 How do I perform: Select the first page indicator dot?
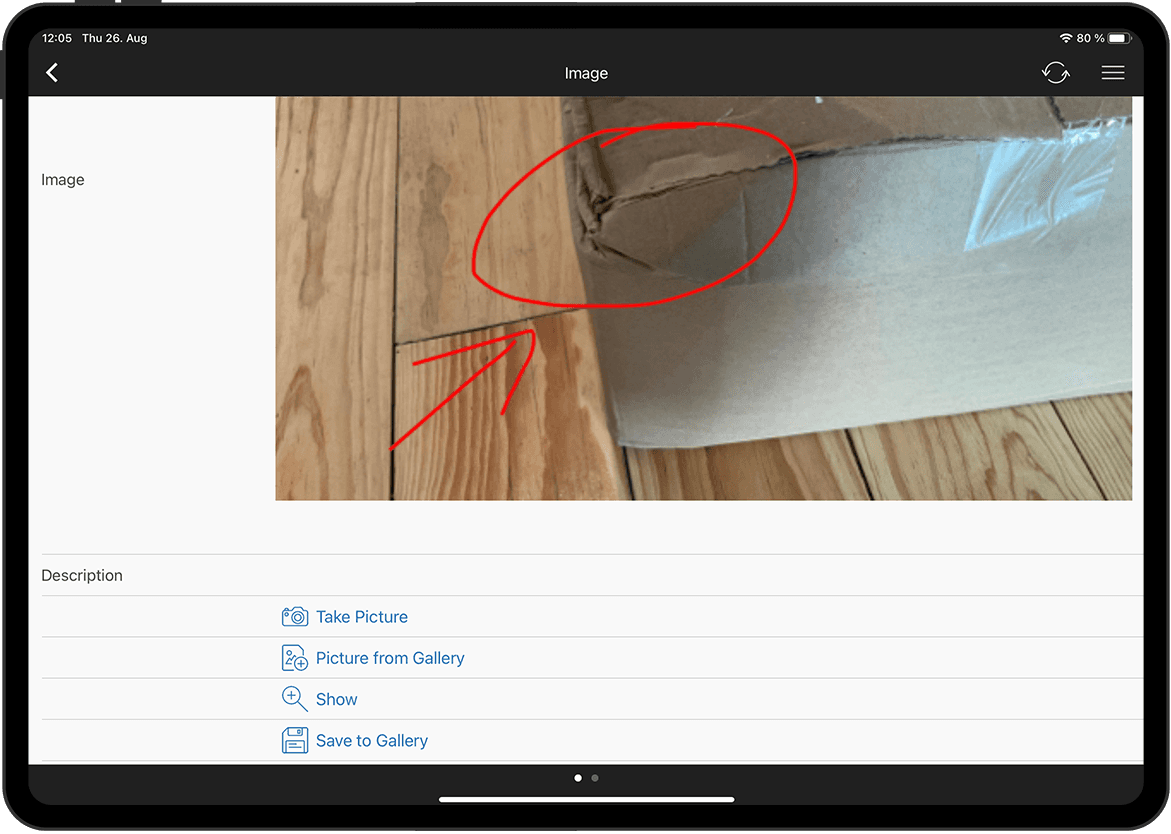(x=578, y=777)
